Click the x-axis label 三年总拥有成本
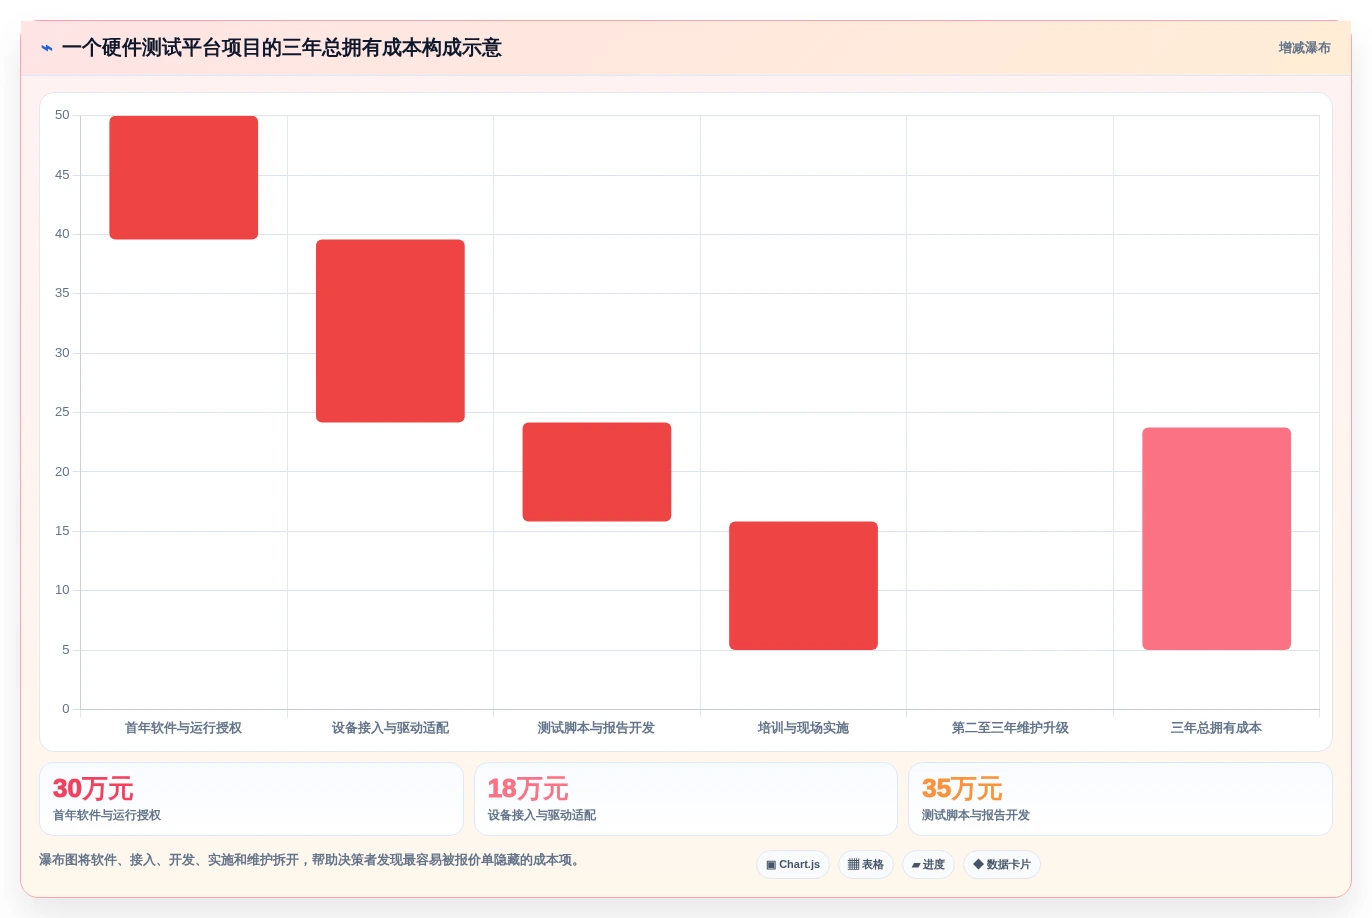 tap(1216, 728)
